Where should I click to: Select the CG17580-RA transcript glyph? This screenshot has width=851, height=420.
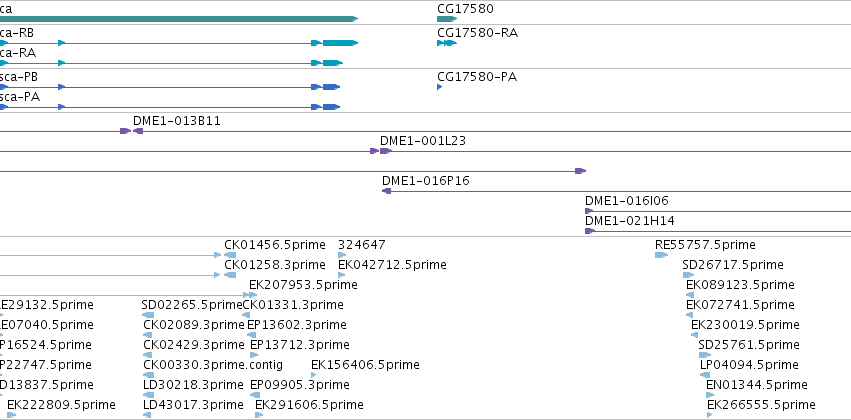(x=447, y=43)
